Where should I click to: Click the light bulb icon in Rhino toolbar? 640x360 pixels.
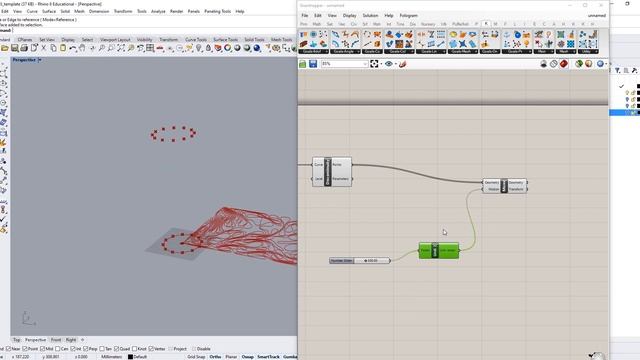(199, 48)
